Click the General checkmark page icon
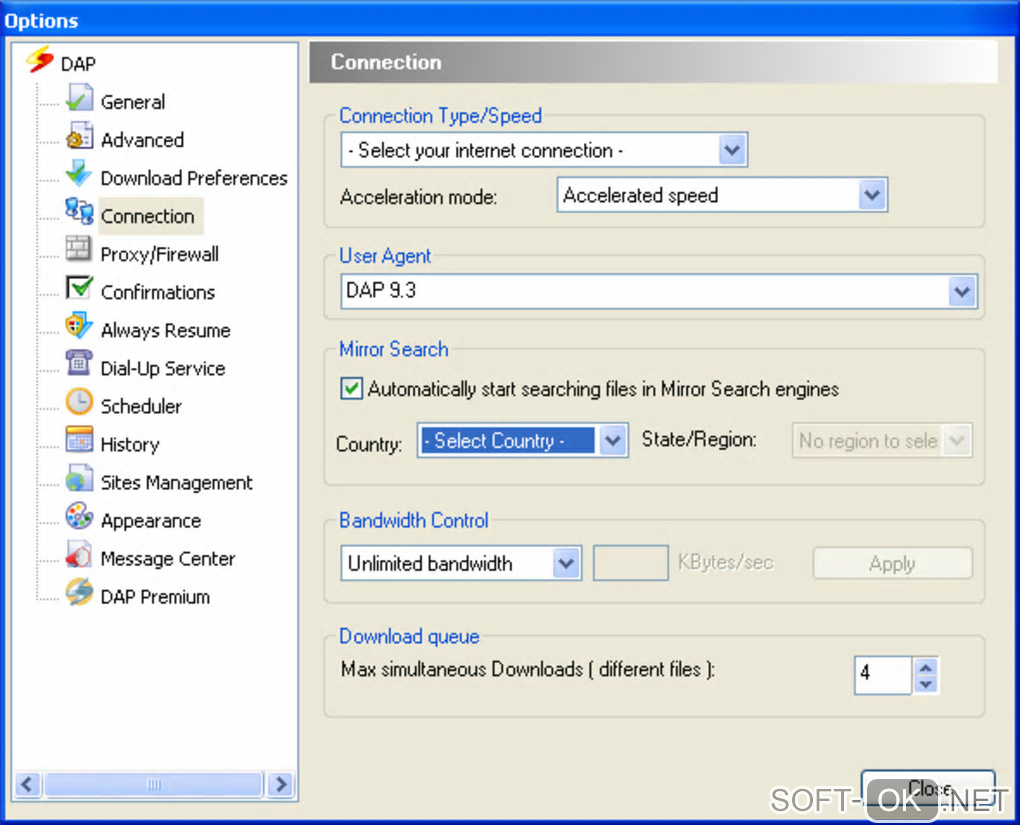This screenshot has height=825, width=1020. tap(79, 99)
